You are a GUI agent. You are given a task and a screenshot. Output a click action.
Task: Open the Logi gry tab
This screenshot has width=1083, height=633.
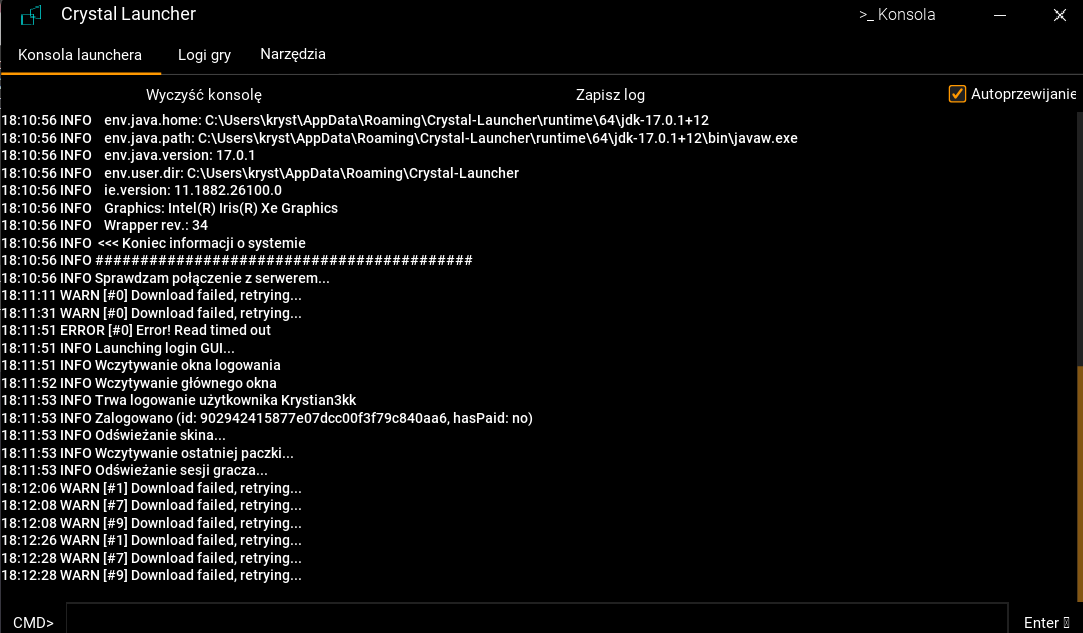[x=204, y=55]
